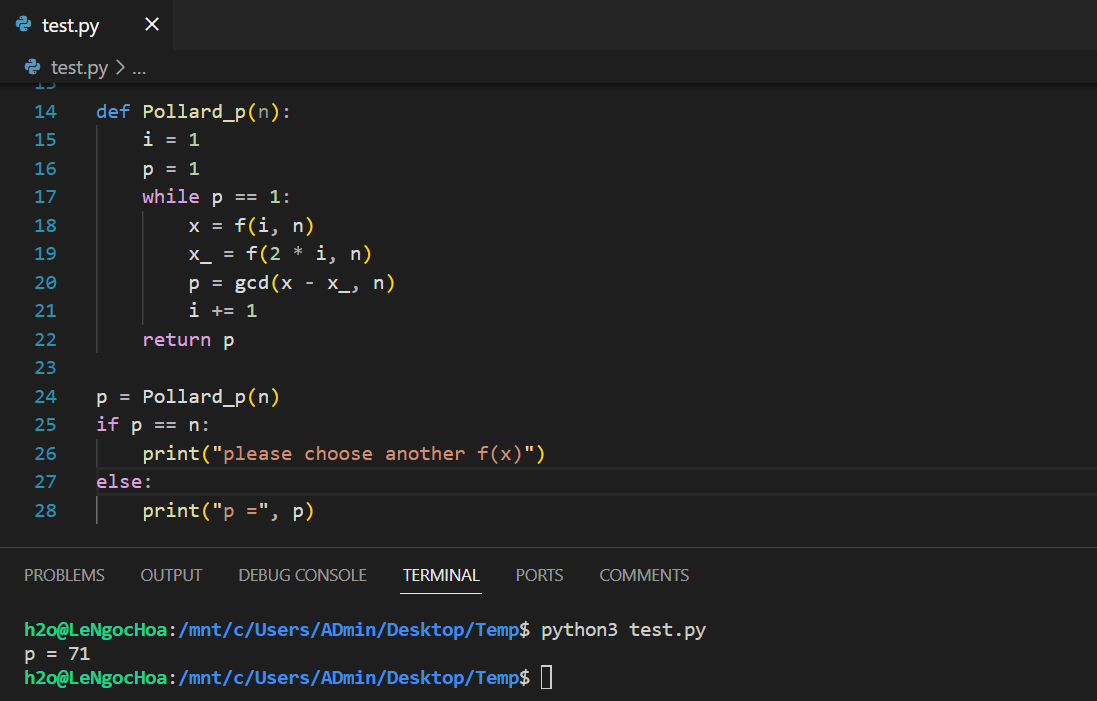The height and width of the screenshot is (701, 1097).
Task: Click the breadcrumb chevron after test.py
Action: [120, 68]
